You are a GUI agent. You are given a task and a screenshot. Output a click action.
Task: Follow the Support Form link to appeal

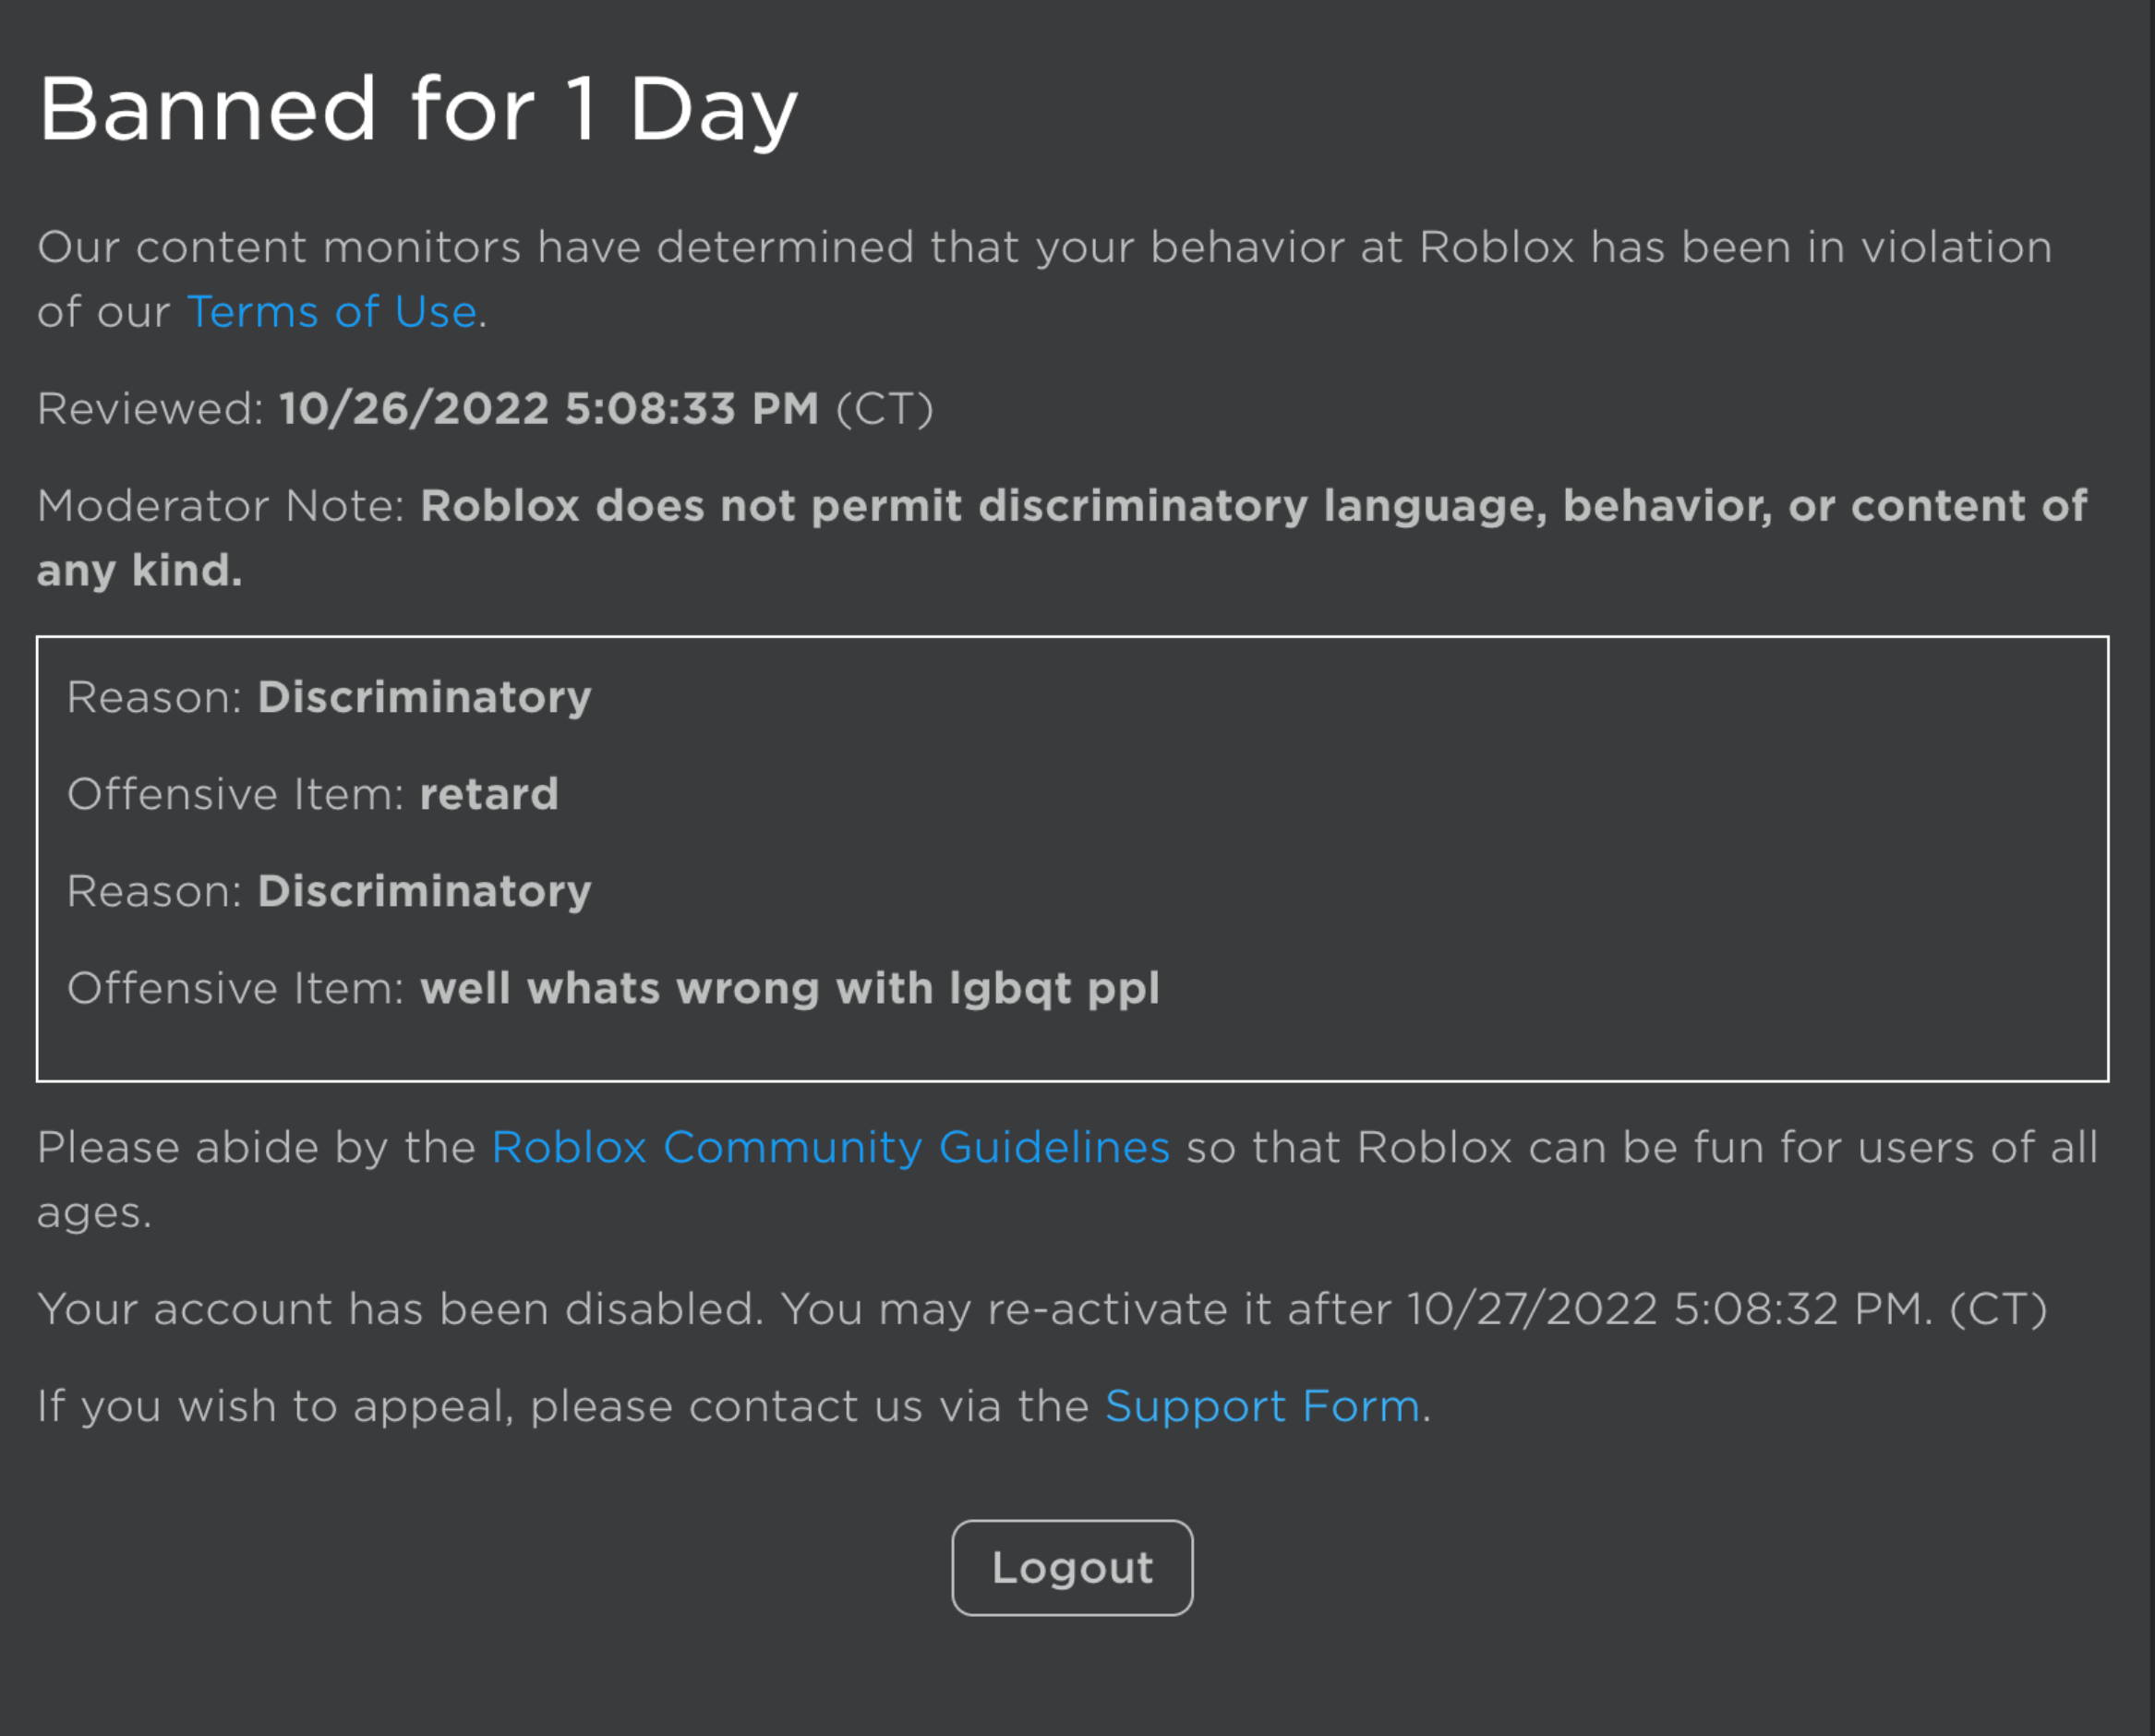(x=1262, y=1406)
